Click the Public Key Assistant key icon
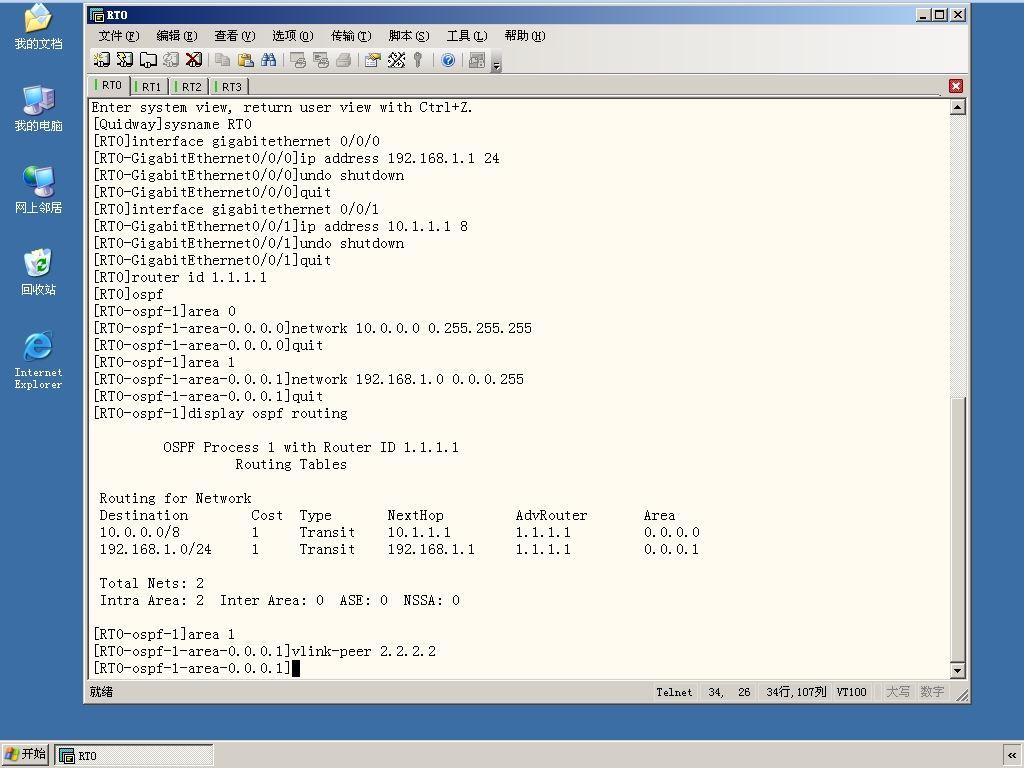This screenshot has width=1024, height=768. 418,60
